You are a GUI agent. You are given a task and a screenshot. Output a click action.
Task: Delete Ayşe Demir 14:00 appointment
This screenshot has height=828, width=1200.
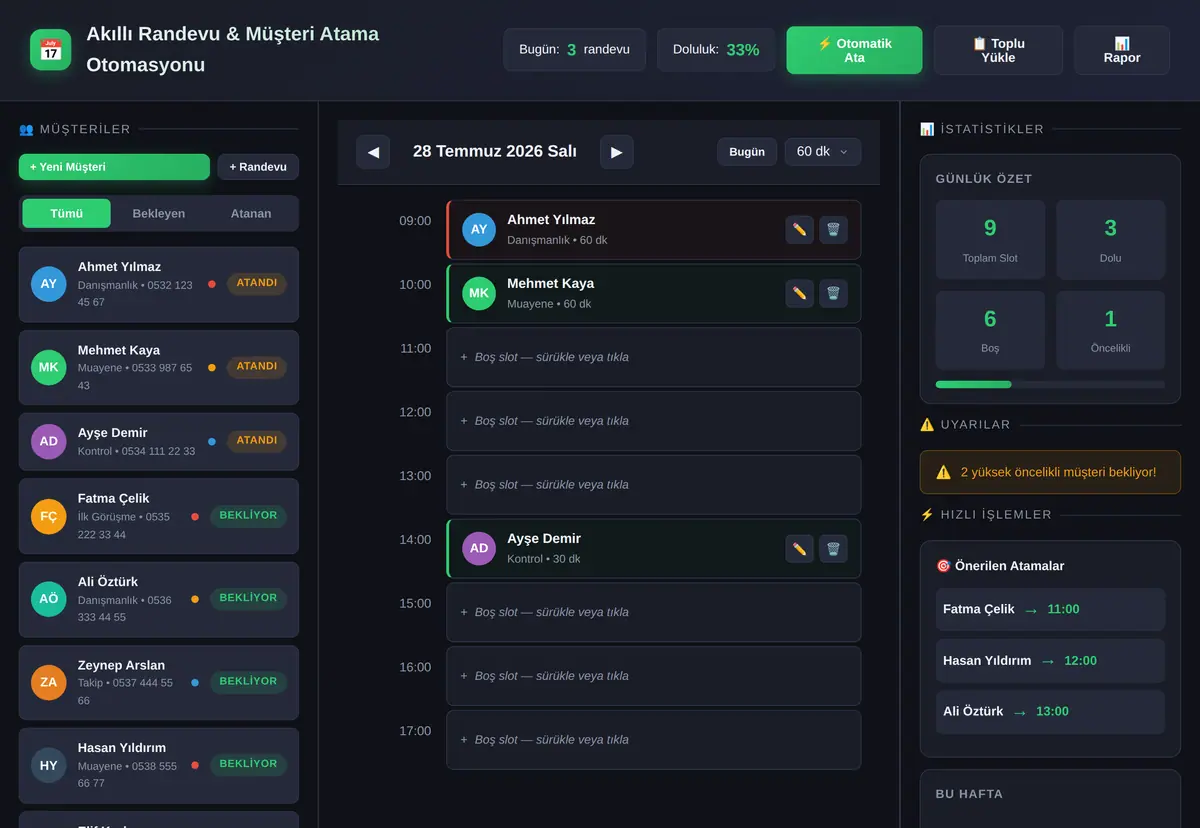click(x=833, y=549)
